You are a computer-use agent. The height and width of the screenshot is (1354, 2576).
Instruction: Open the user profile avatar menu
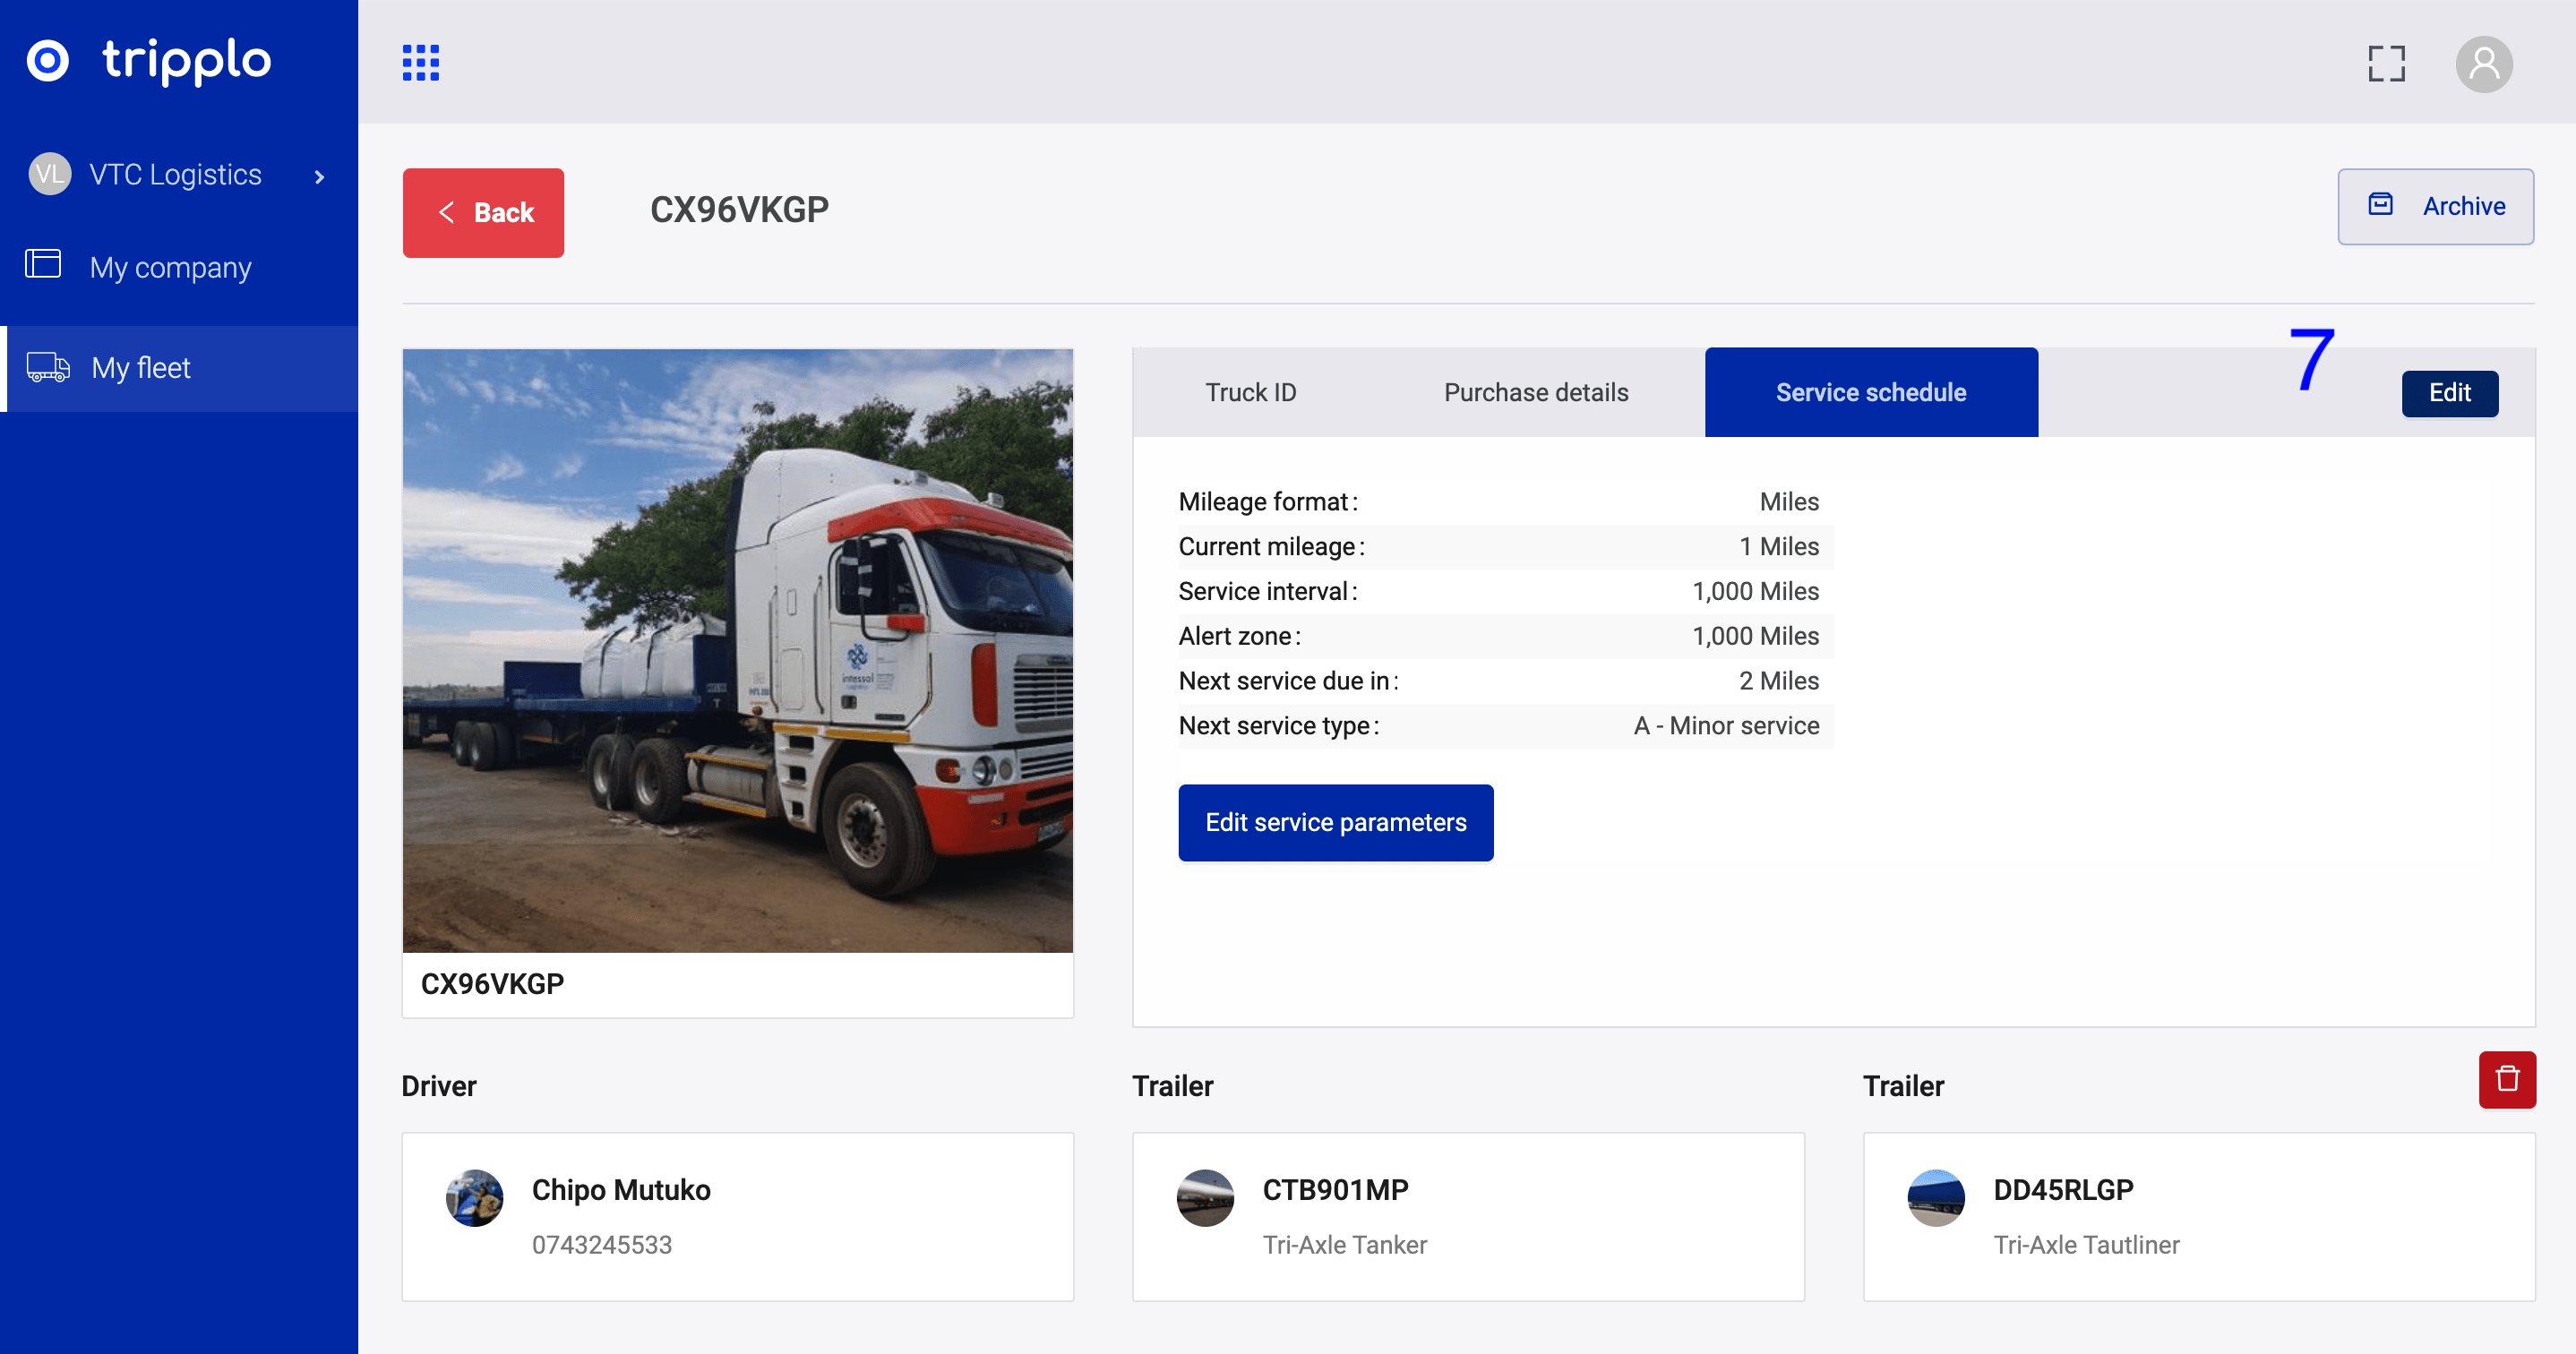pyautogui.click(x=2483, y=64)
